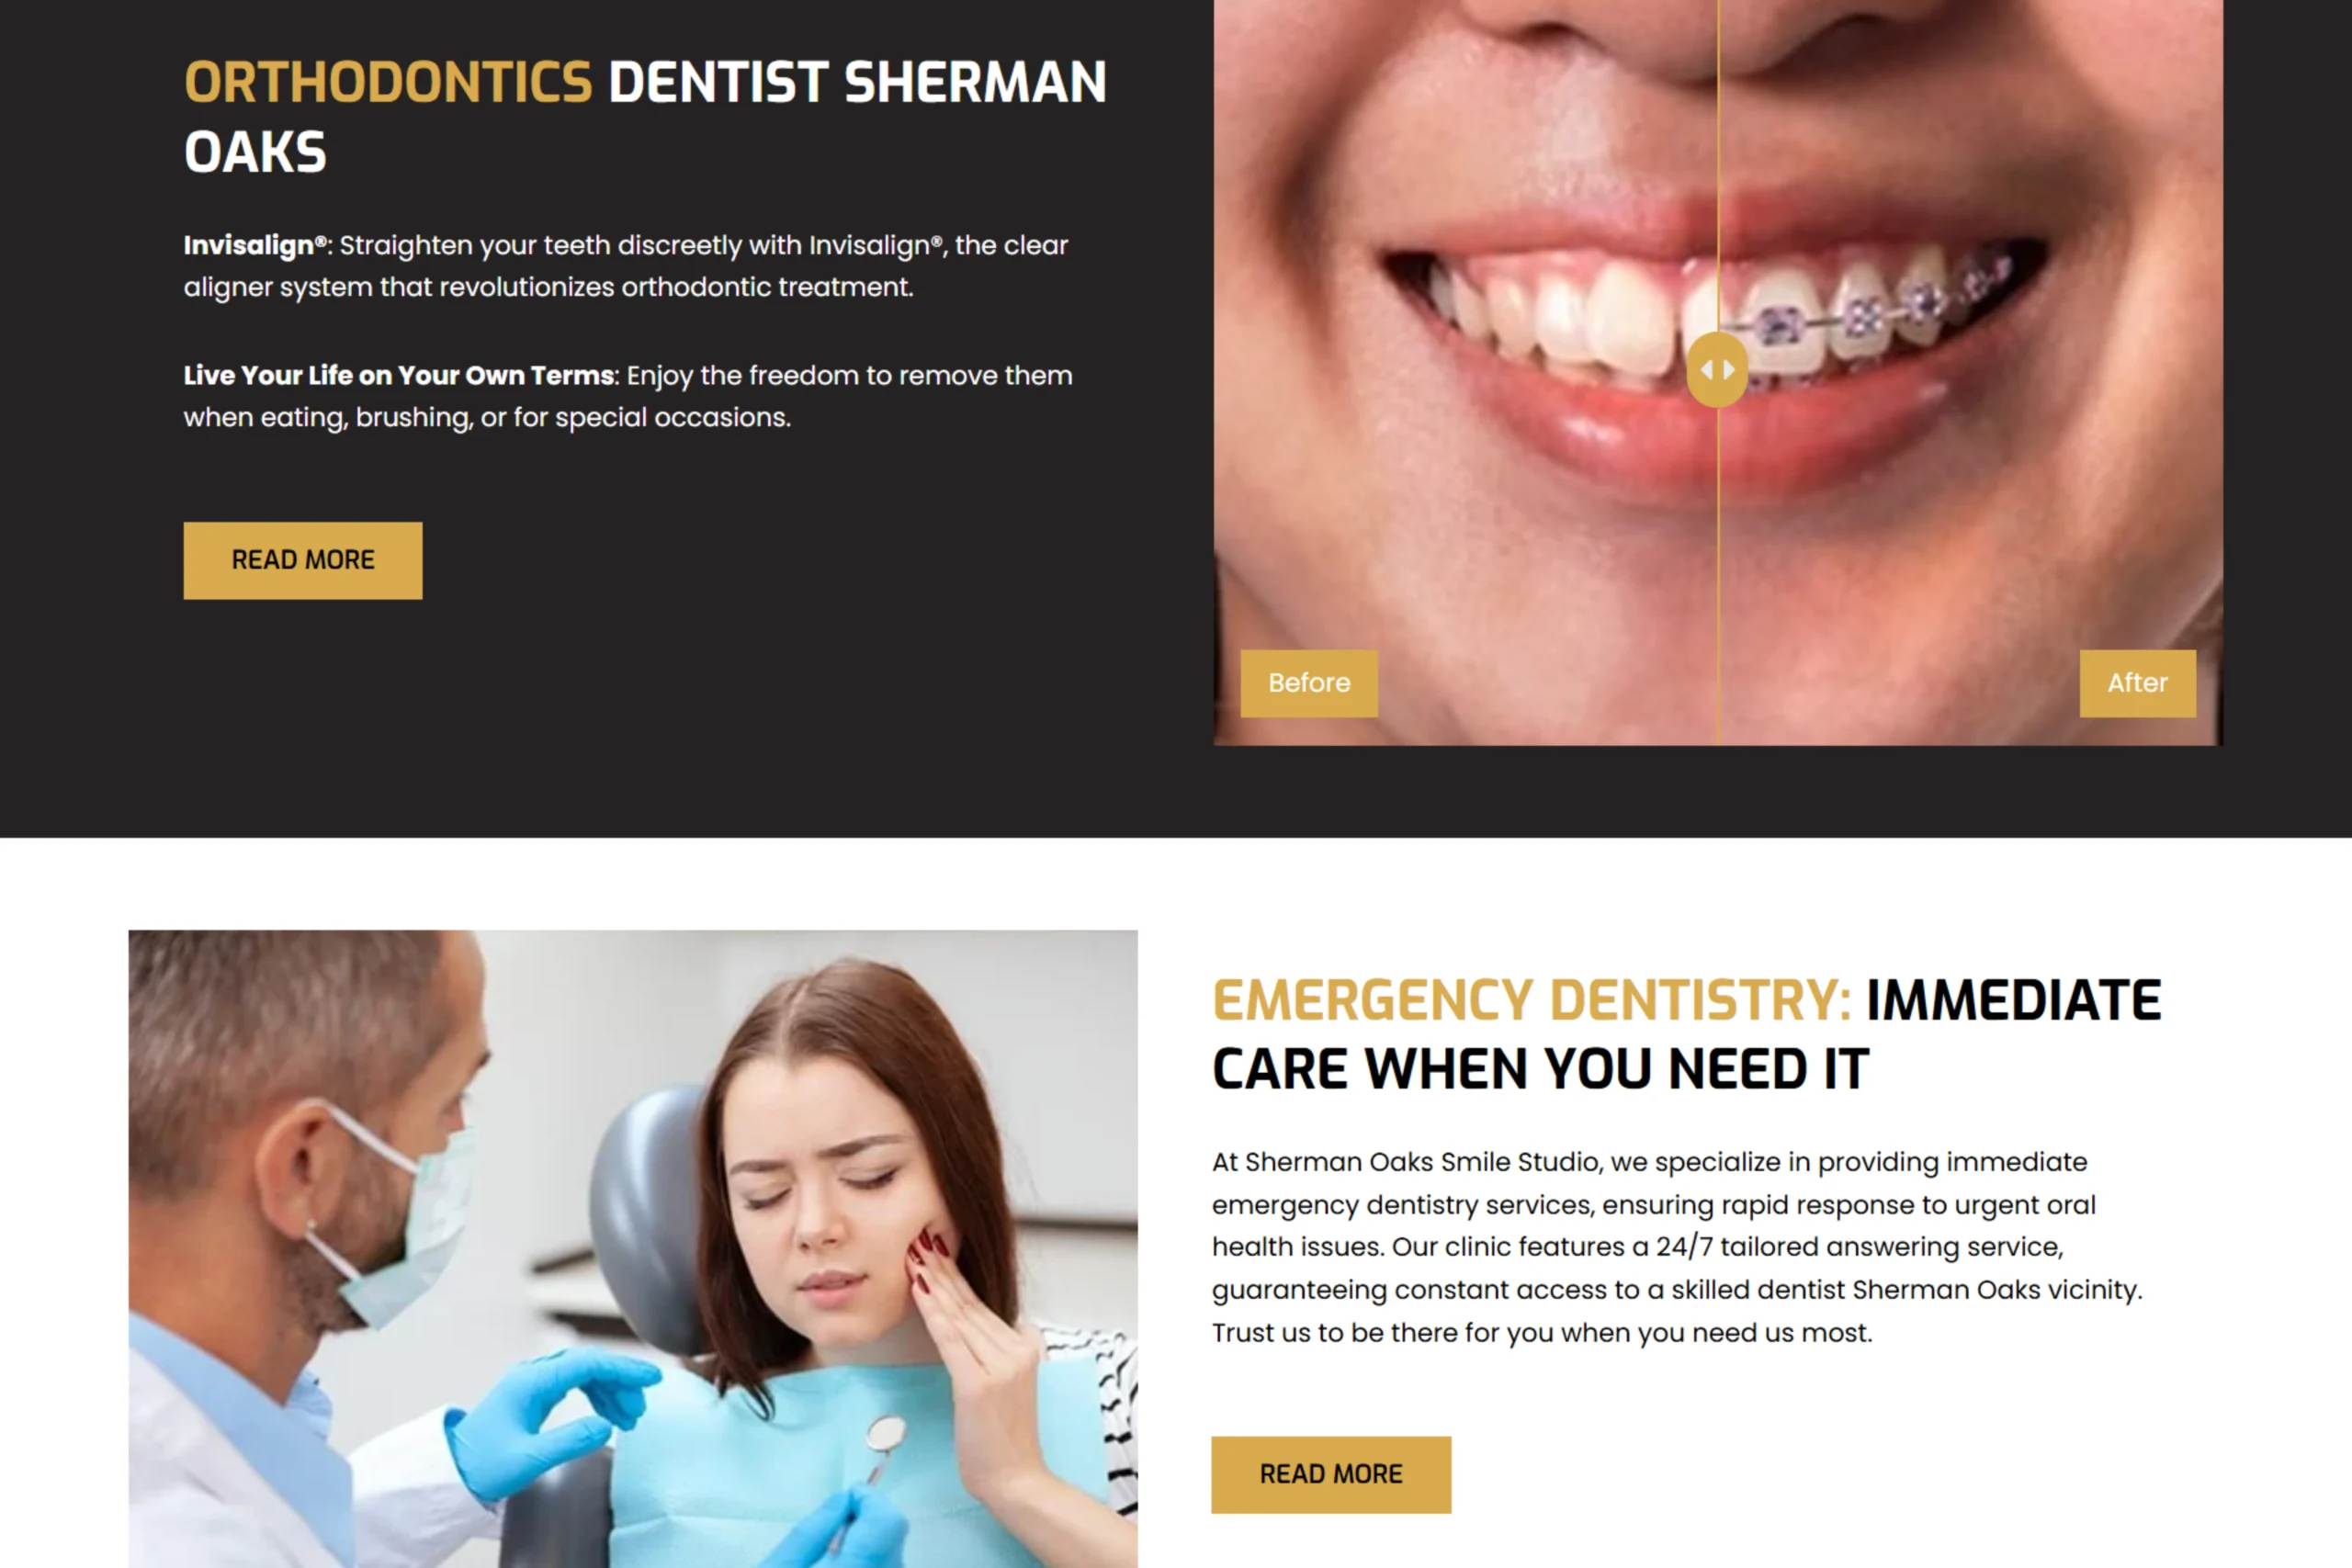The width and height of the screenshot is (2352, 1568).
Task: Click READ MORE under the Orthodontics section
Action: pos(303,560)
